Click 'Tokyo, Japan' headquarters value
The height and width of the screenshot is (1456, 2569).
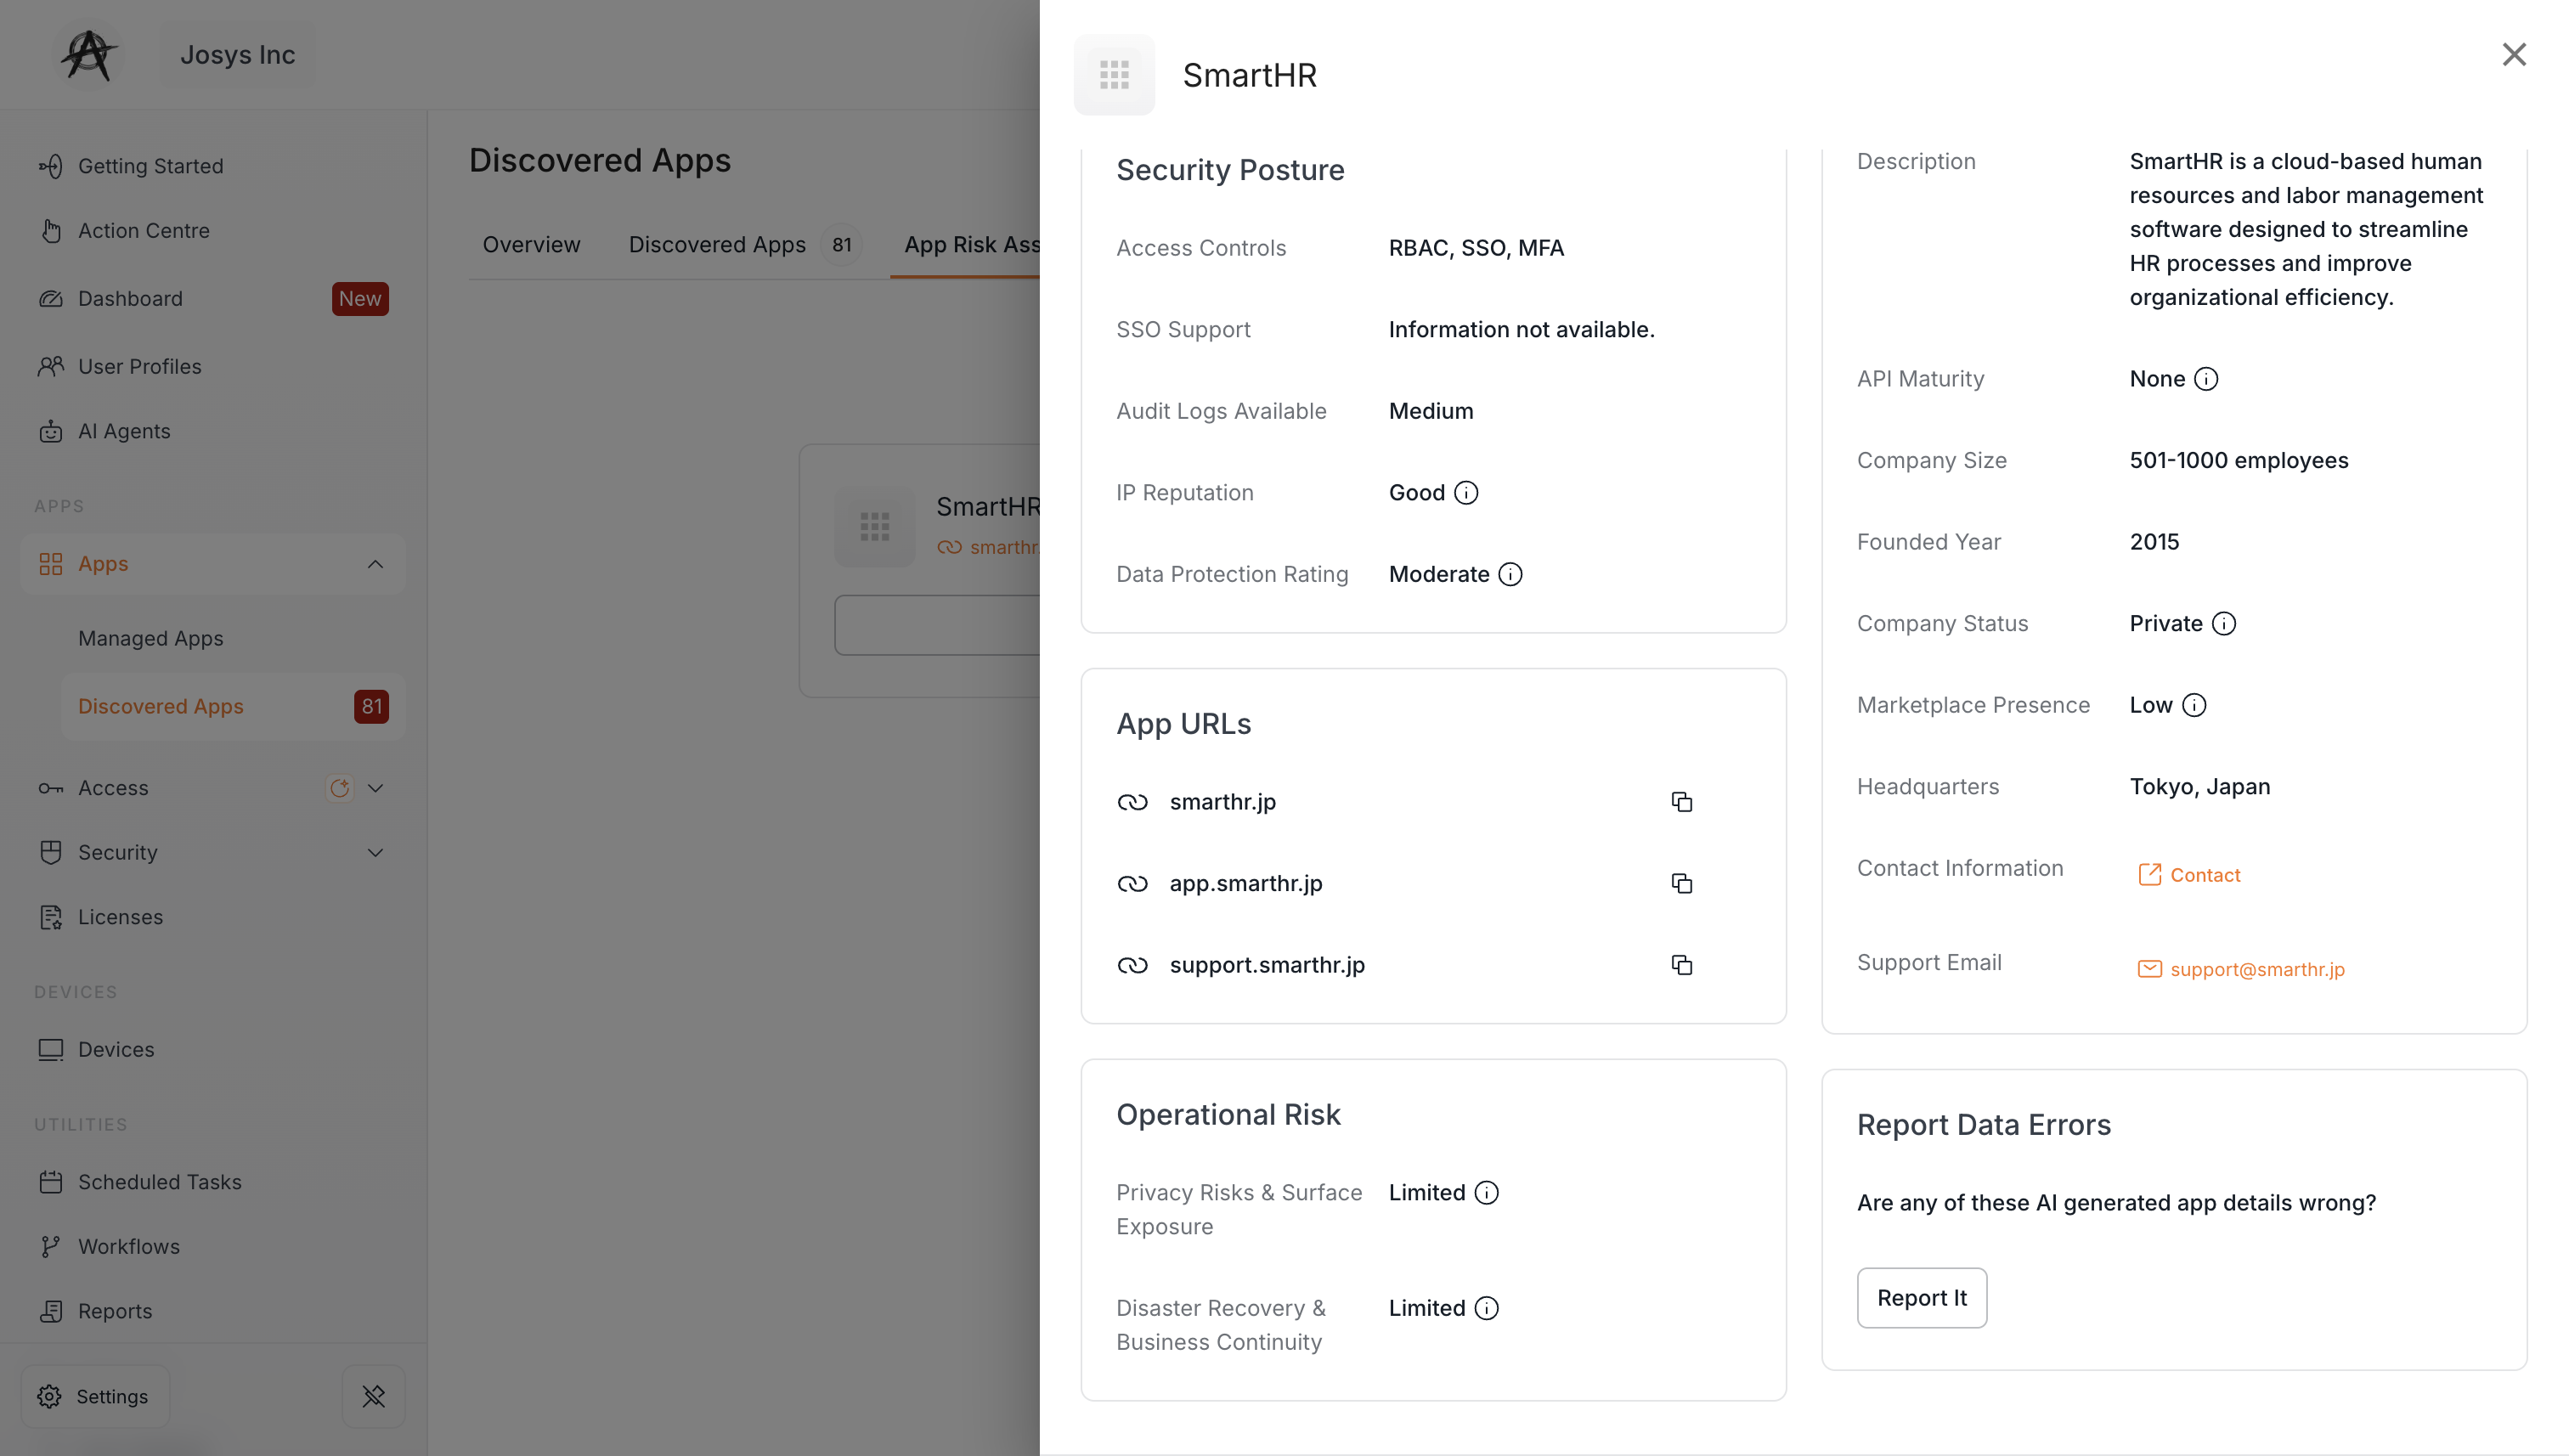pyautogui.click(x=2199, y=787)
